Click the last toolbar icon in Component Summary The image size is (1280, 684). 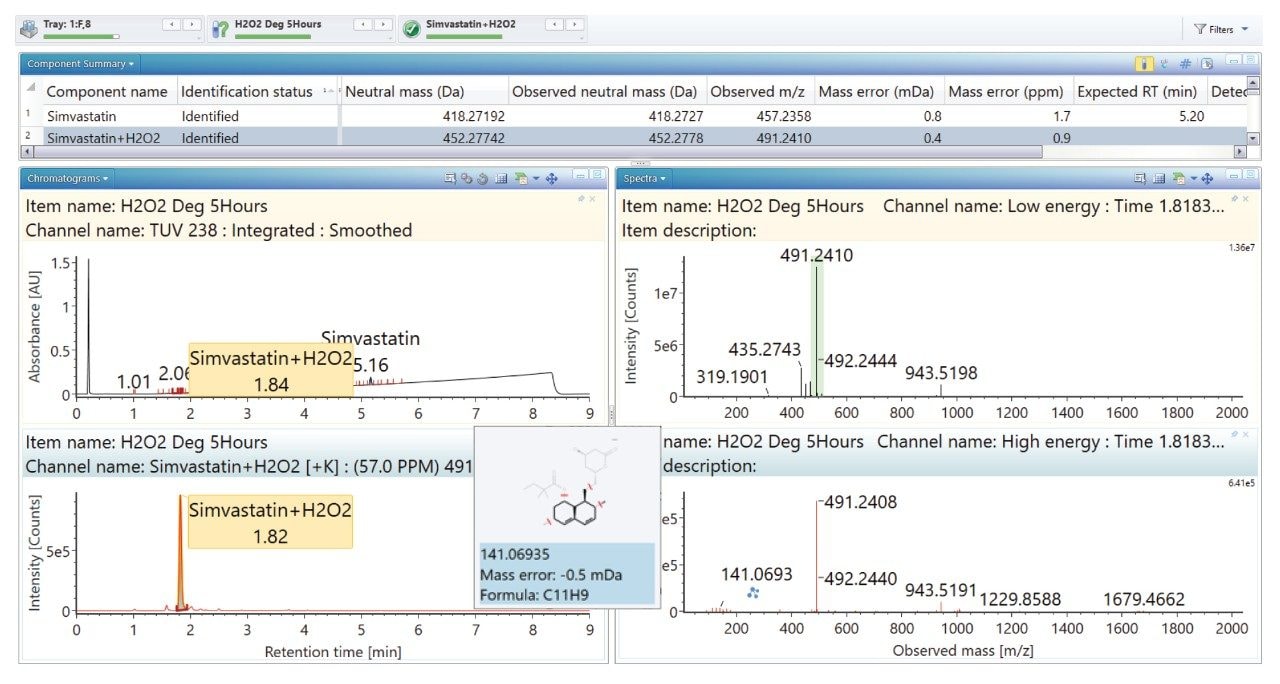point(1207,64)
